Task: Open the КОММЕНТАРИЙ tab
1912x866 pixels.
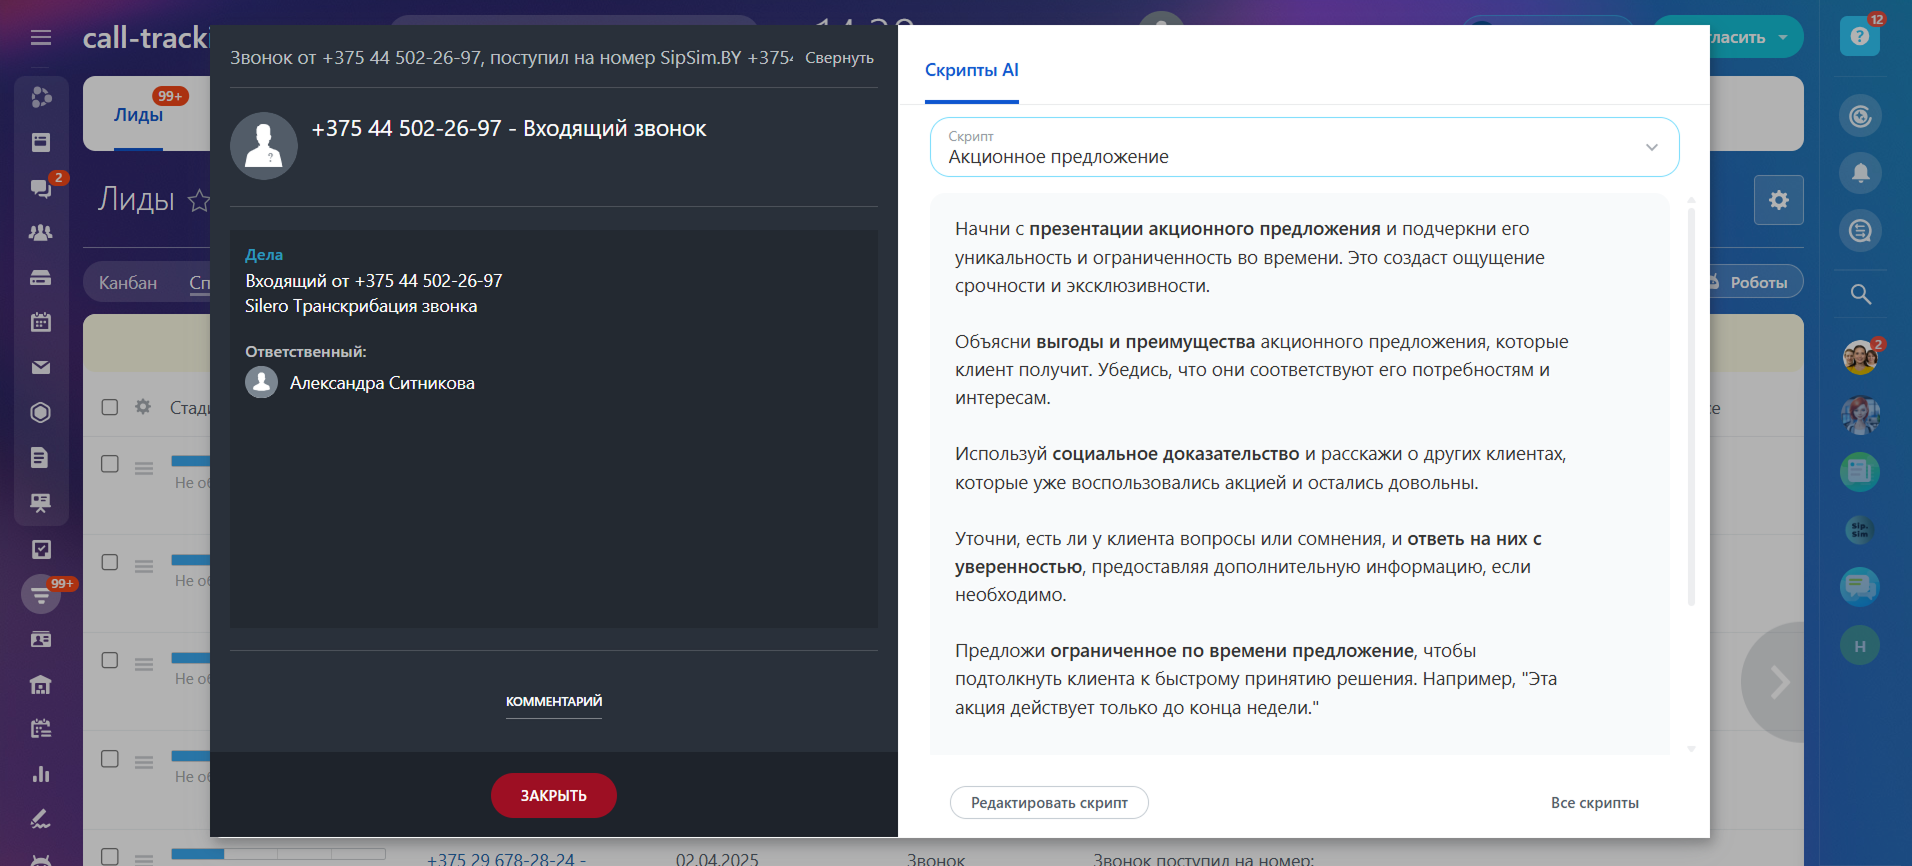Action: (554, 701)
